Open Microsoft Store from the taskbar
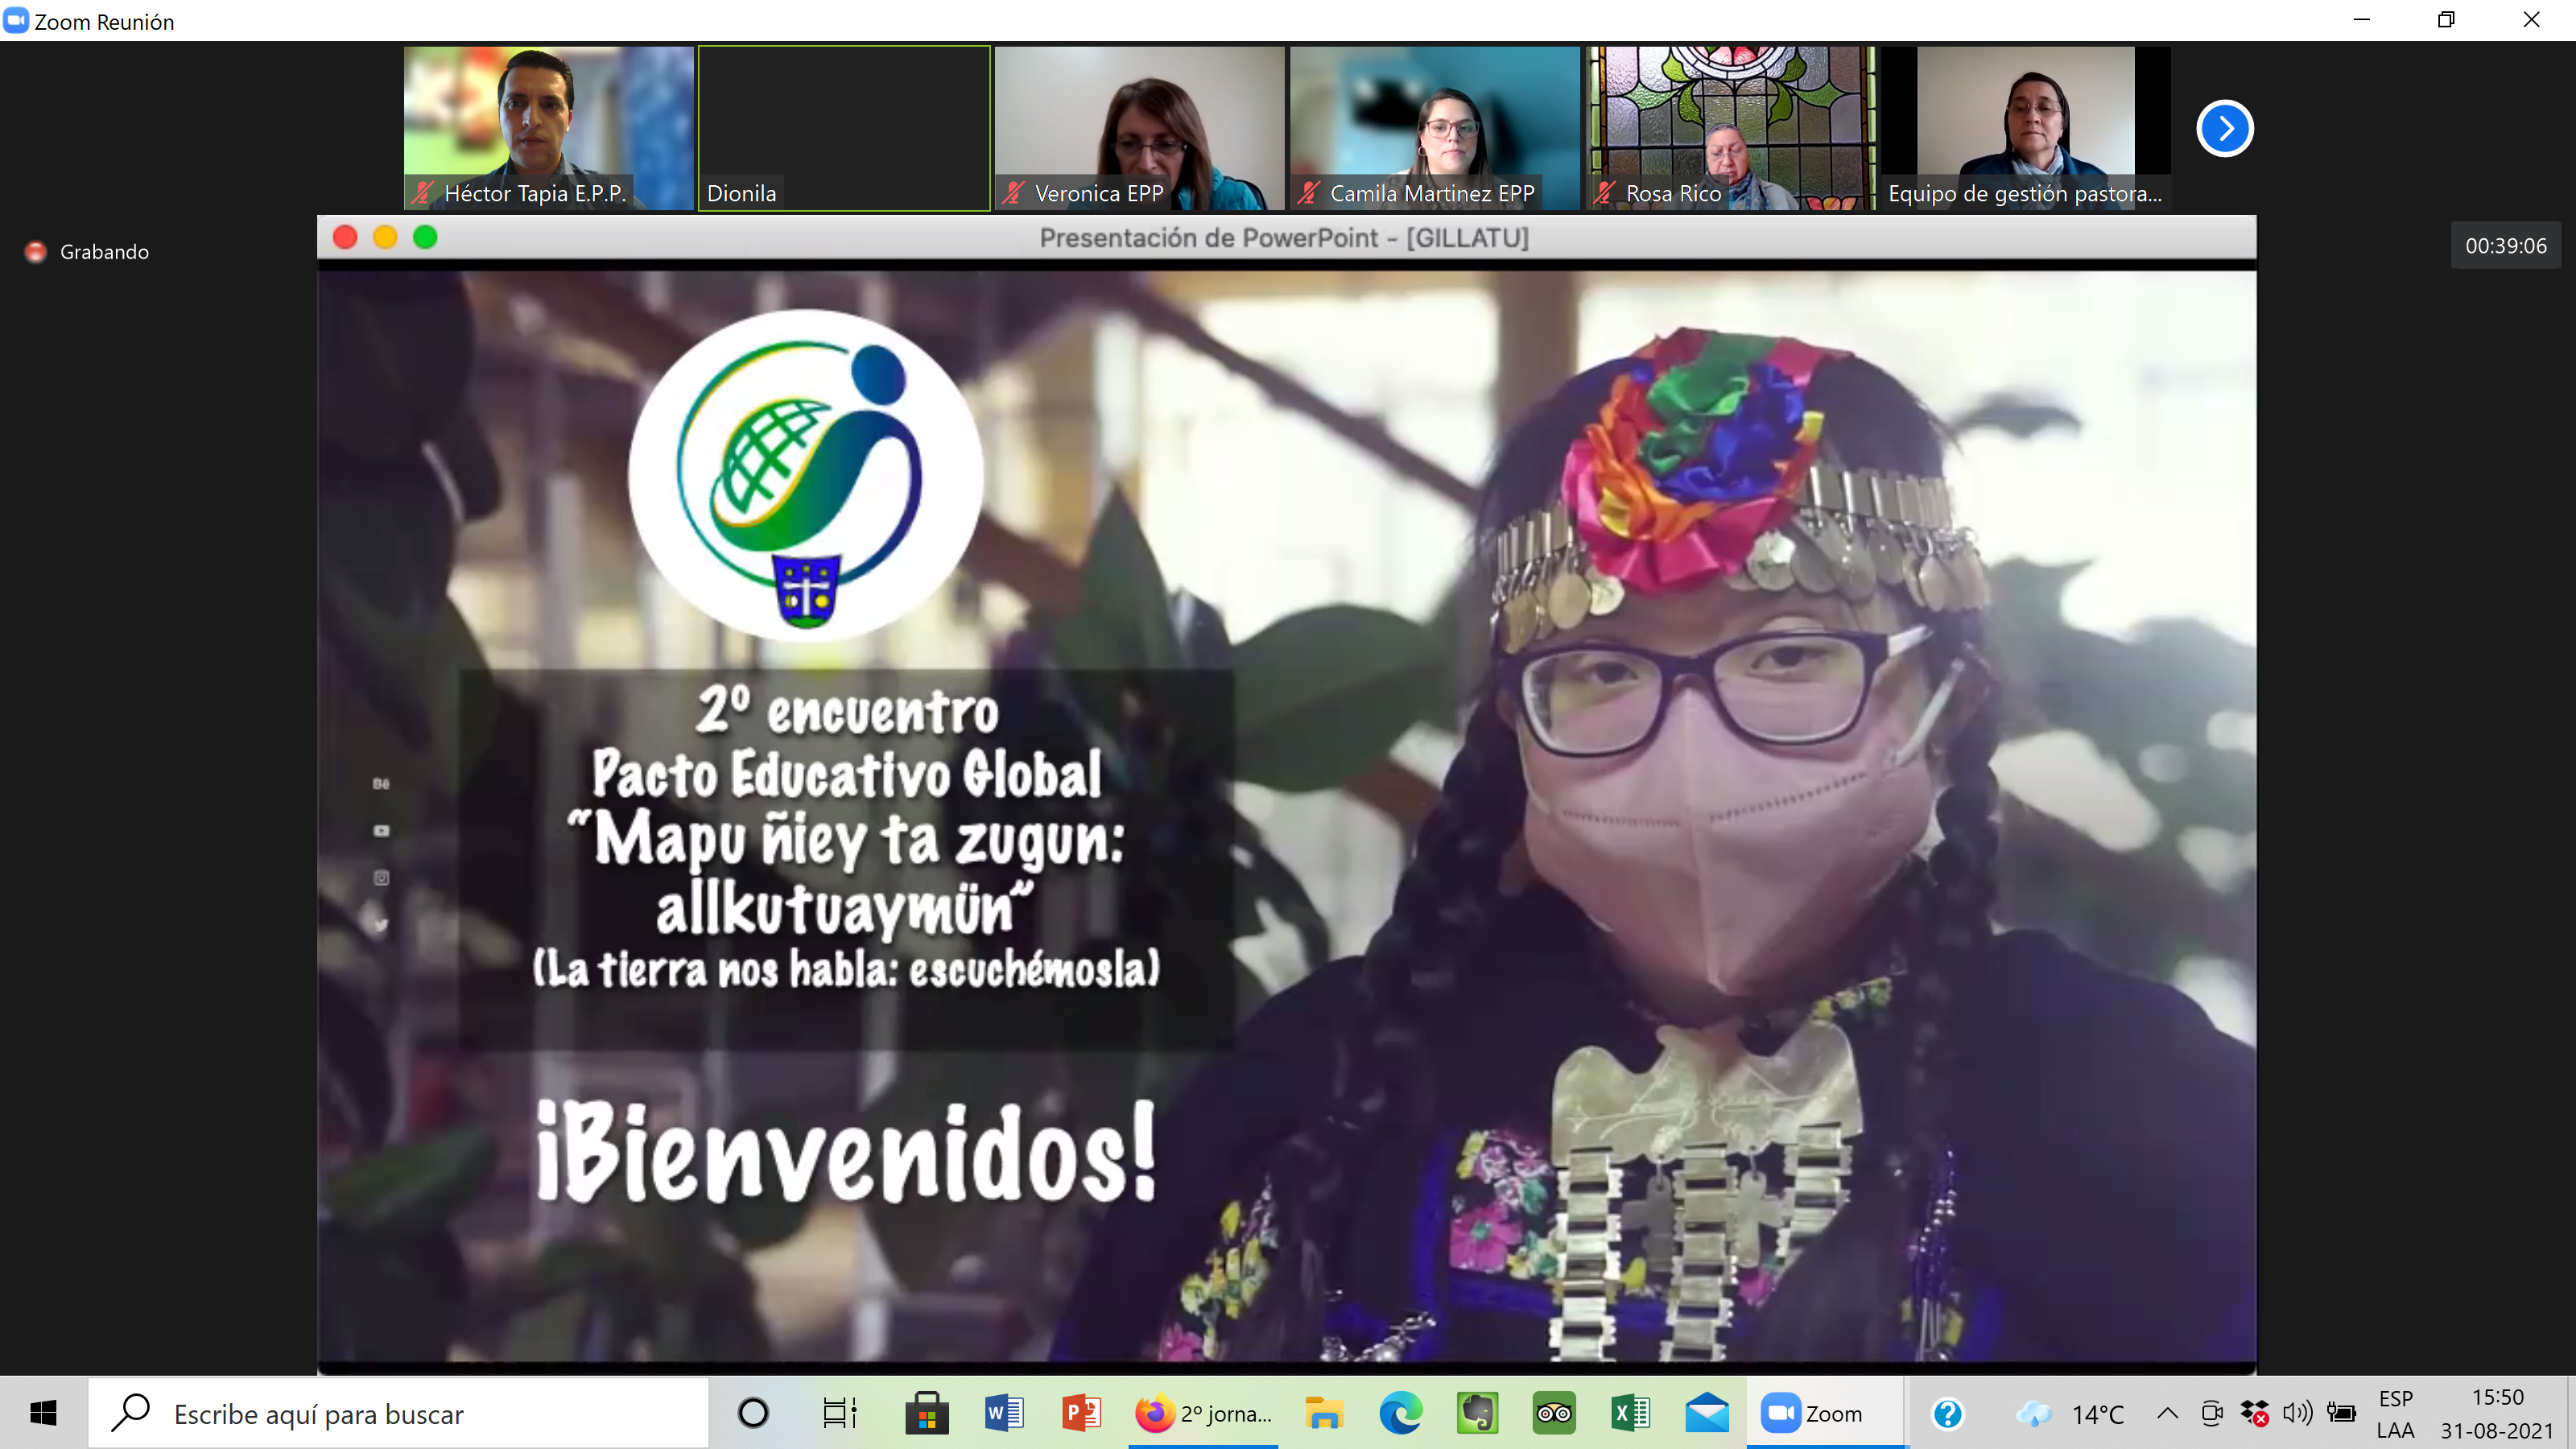Image resolution: width=2576 pixels, height=1449 pixels. pyautogui.click(x=927, y=1413)
